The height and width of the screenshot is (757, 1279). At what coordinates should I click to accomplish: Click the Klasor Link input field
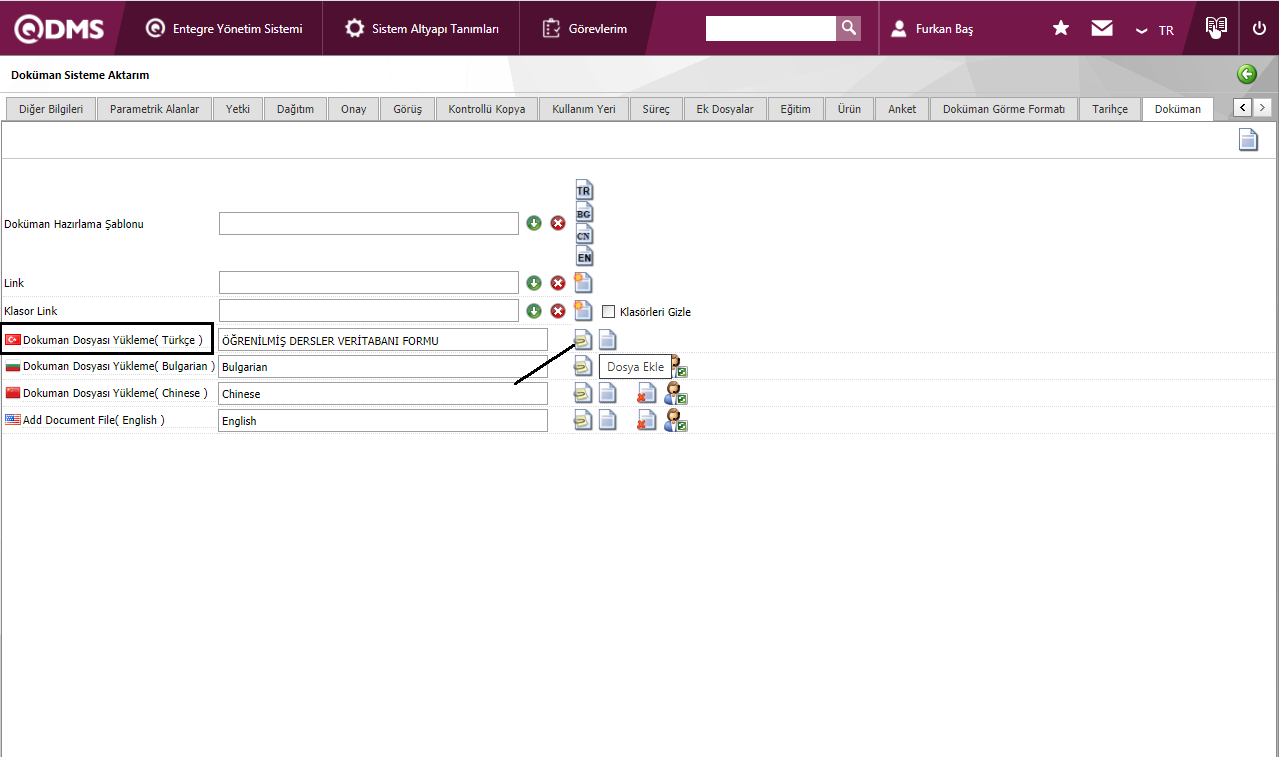point(369,311)
